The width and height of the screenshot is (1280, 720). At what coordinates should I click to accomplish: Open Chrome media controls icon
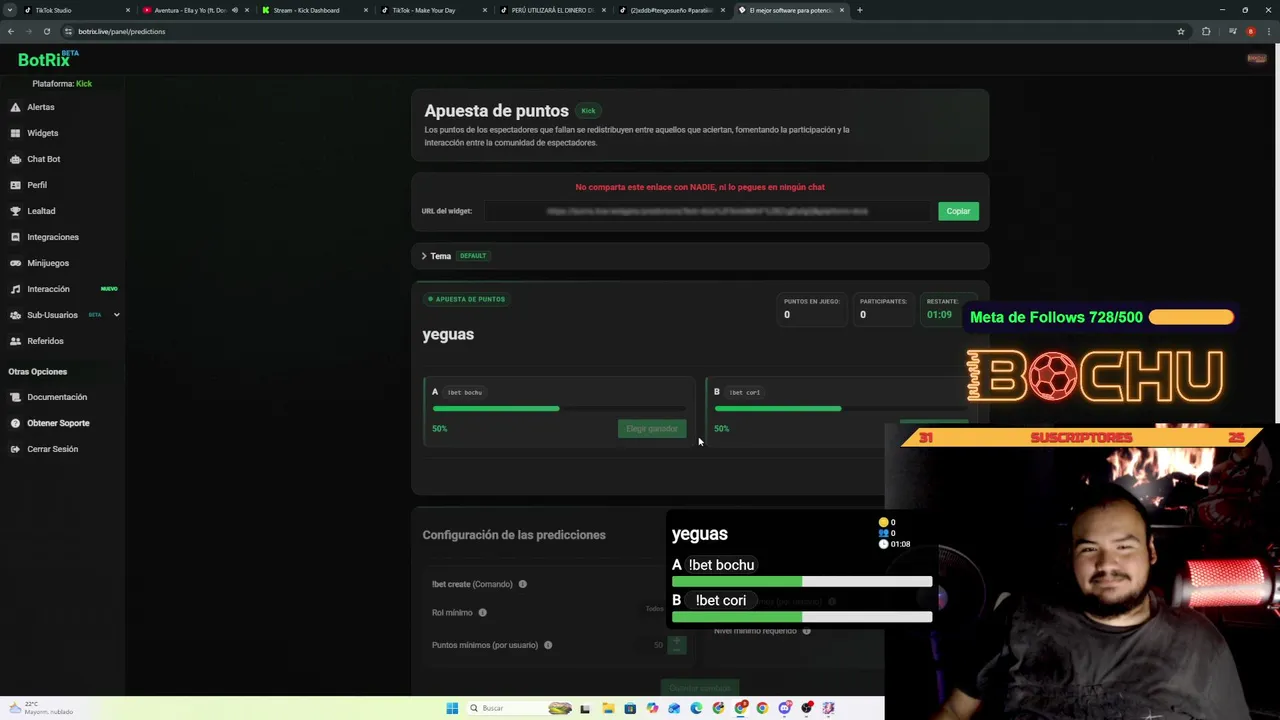[x=1232, y=31]
